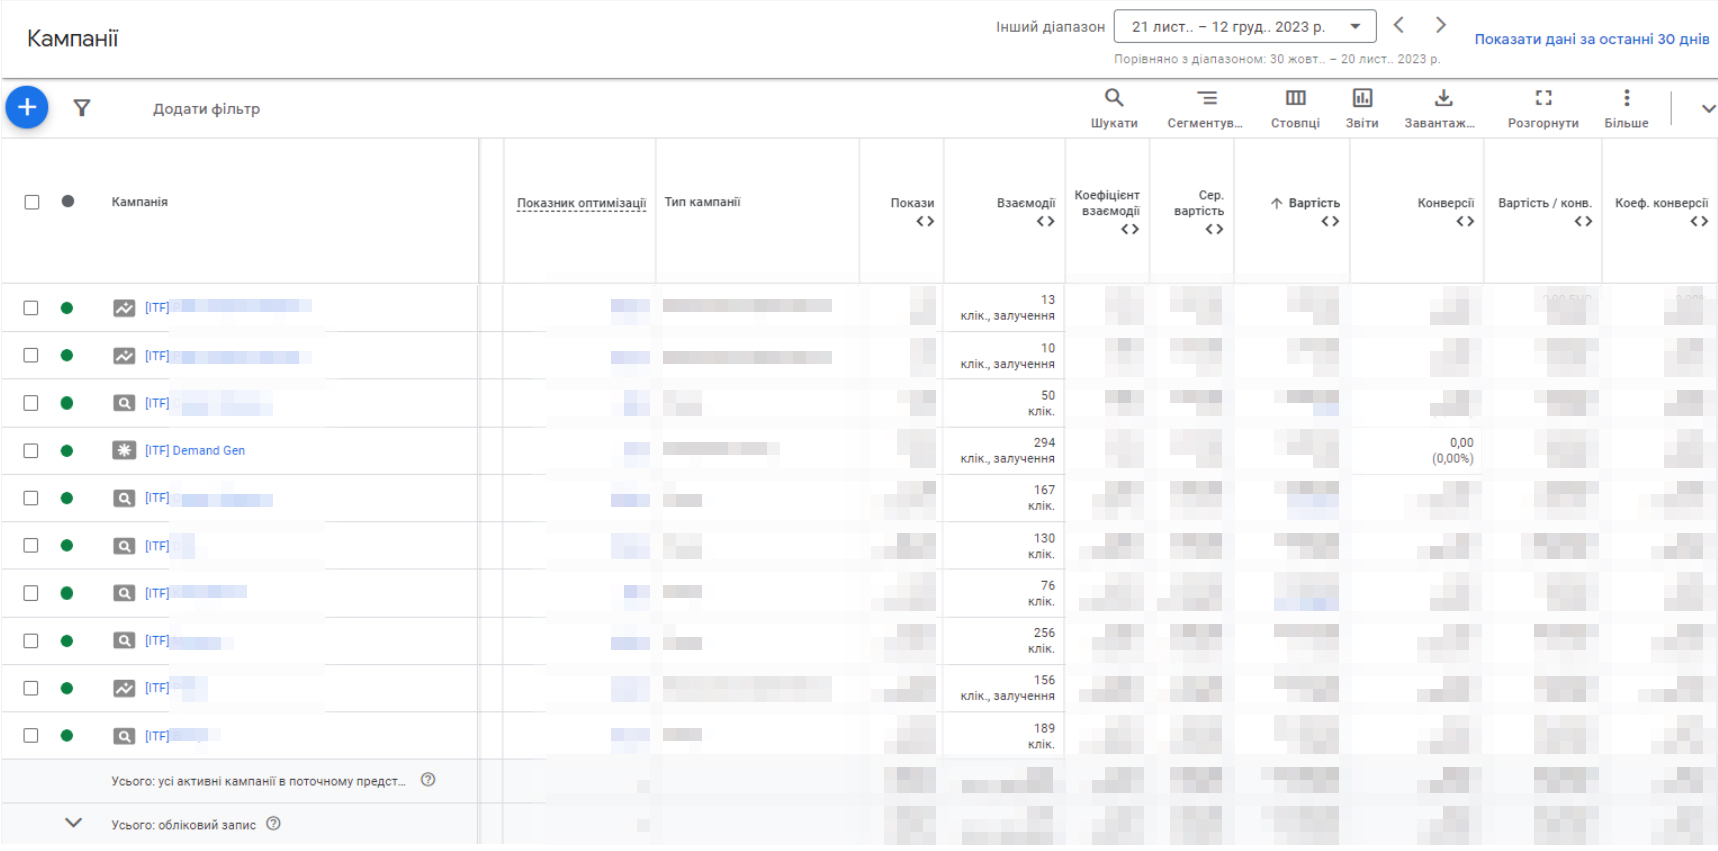Image resolution: width=1718 pixels, height=851 pixels.
Task: Open the Звіти reports icon
Action: [x=1362, y=98]
